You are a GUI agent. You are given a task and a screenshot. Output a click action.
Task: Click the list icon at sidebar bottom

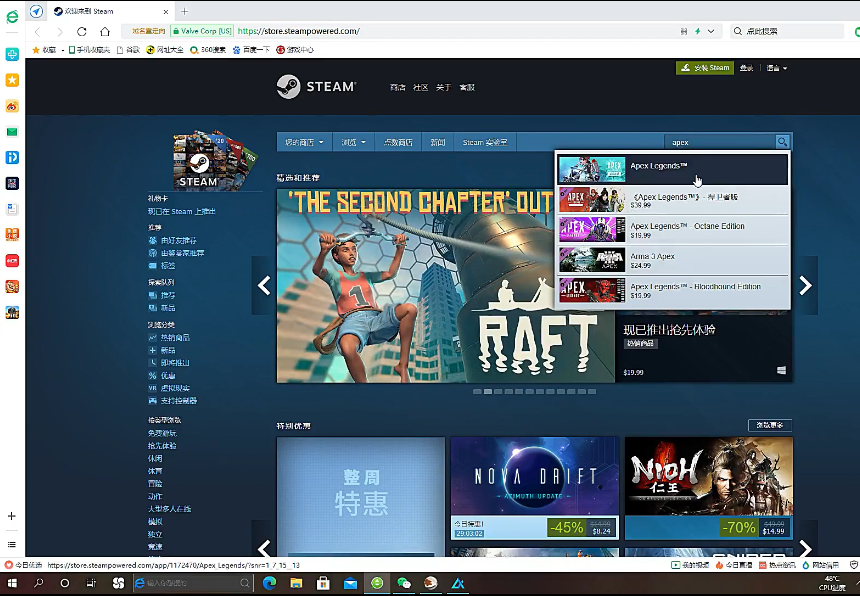(12, 544)
